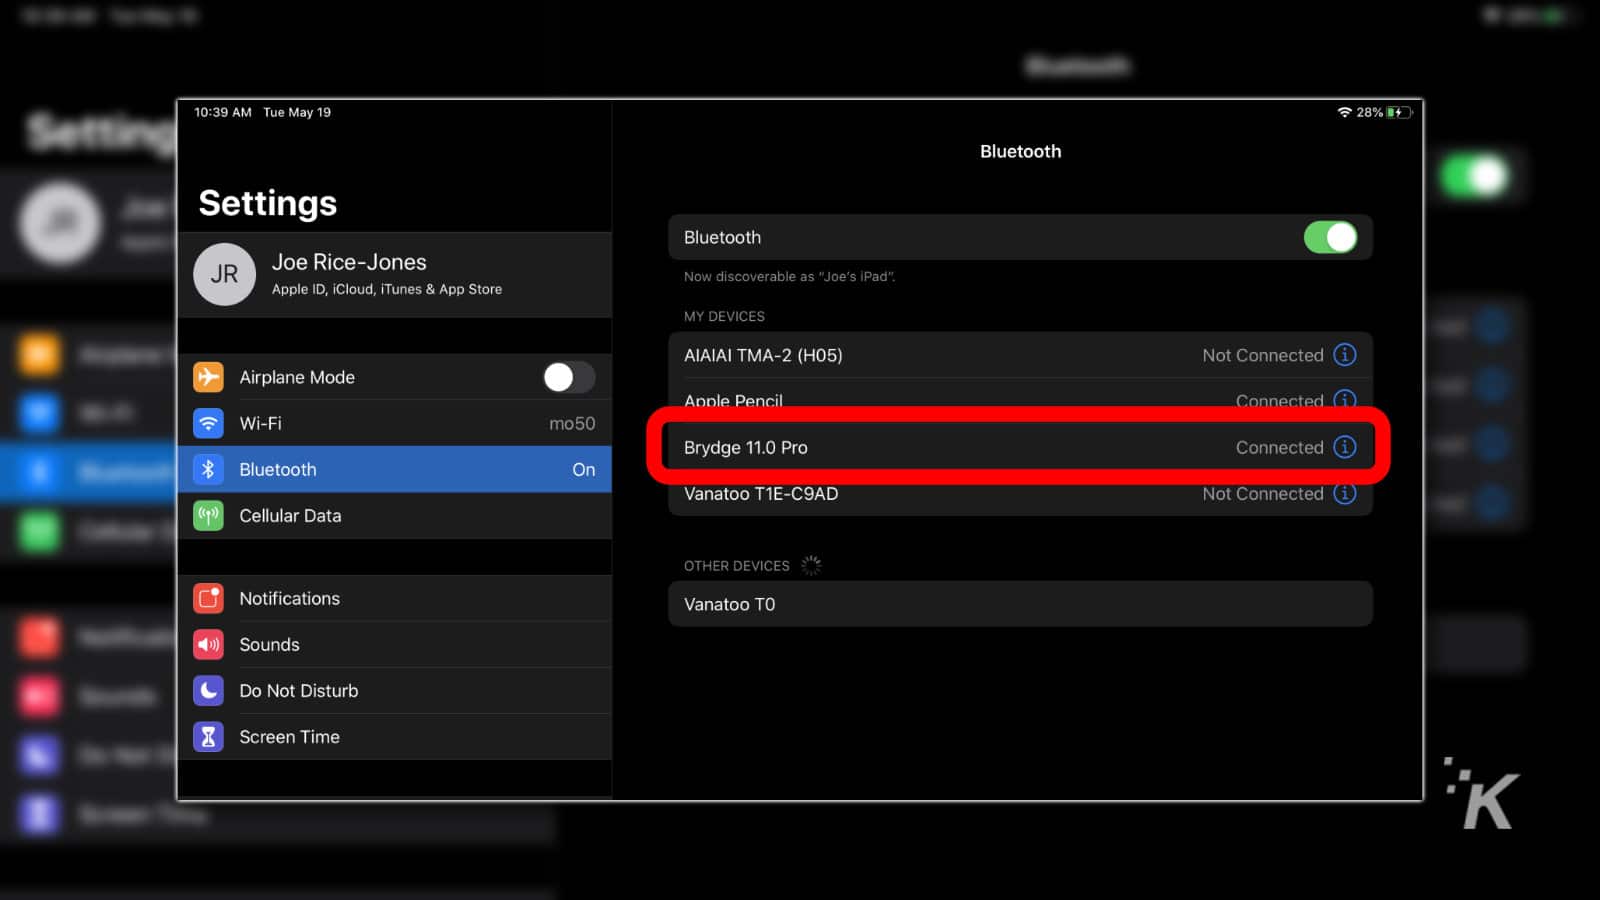This screenshot has width=1600, height=900.
Task: Tap the "Tue May 19" date text
Action: pos(297,112)
